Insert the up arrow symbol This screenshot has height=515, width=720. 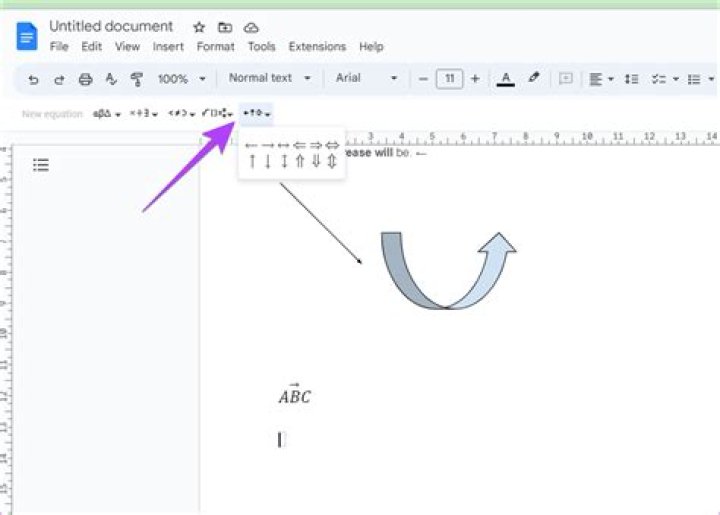point(252,161)
